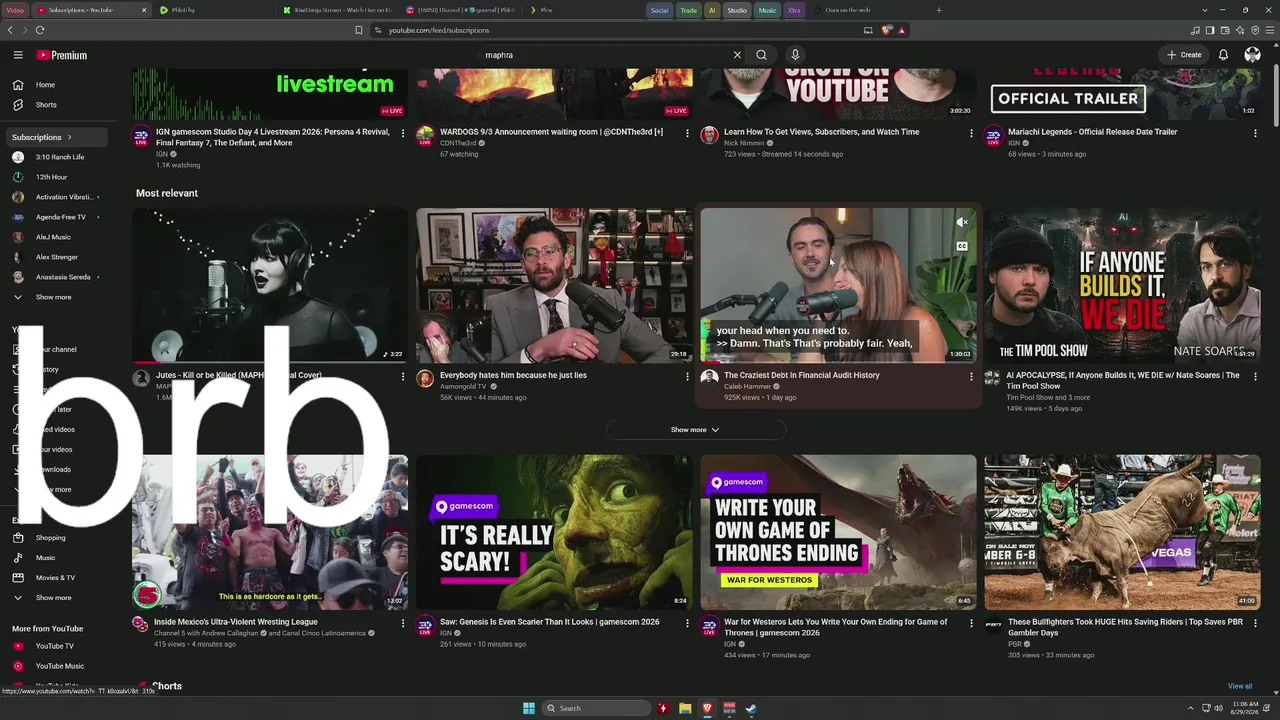
Task: Open a new browser tab
Action: point(939,10)
